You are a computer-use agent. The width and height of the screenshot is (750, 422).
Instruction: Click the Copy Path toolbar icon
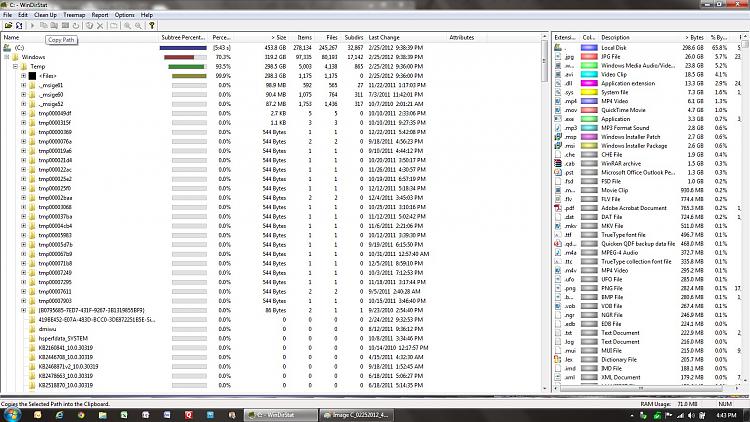click(x=44, y=25)
